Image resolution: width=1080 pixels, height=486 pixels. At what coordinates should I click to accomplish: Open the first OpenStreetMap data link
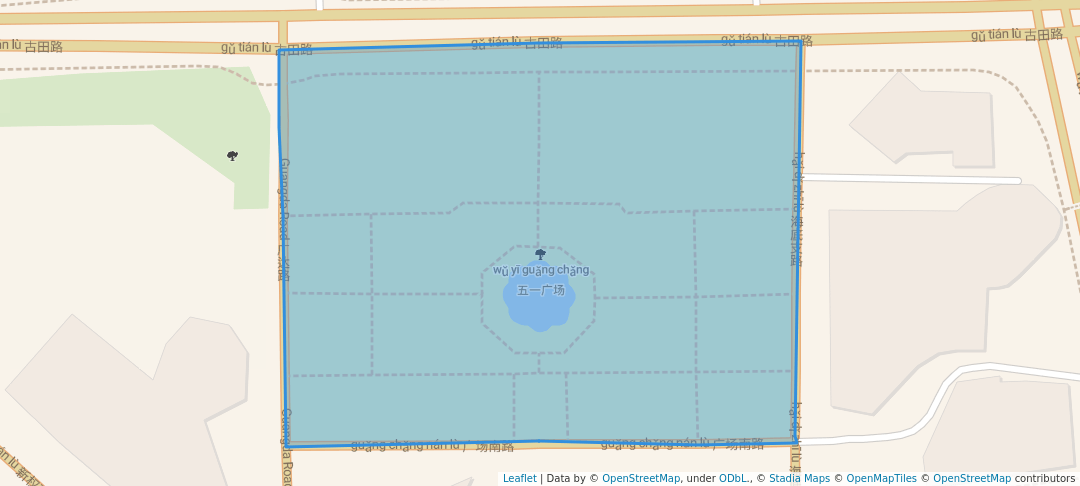pos(640,478)
